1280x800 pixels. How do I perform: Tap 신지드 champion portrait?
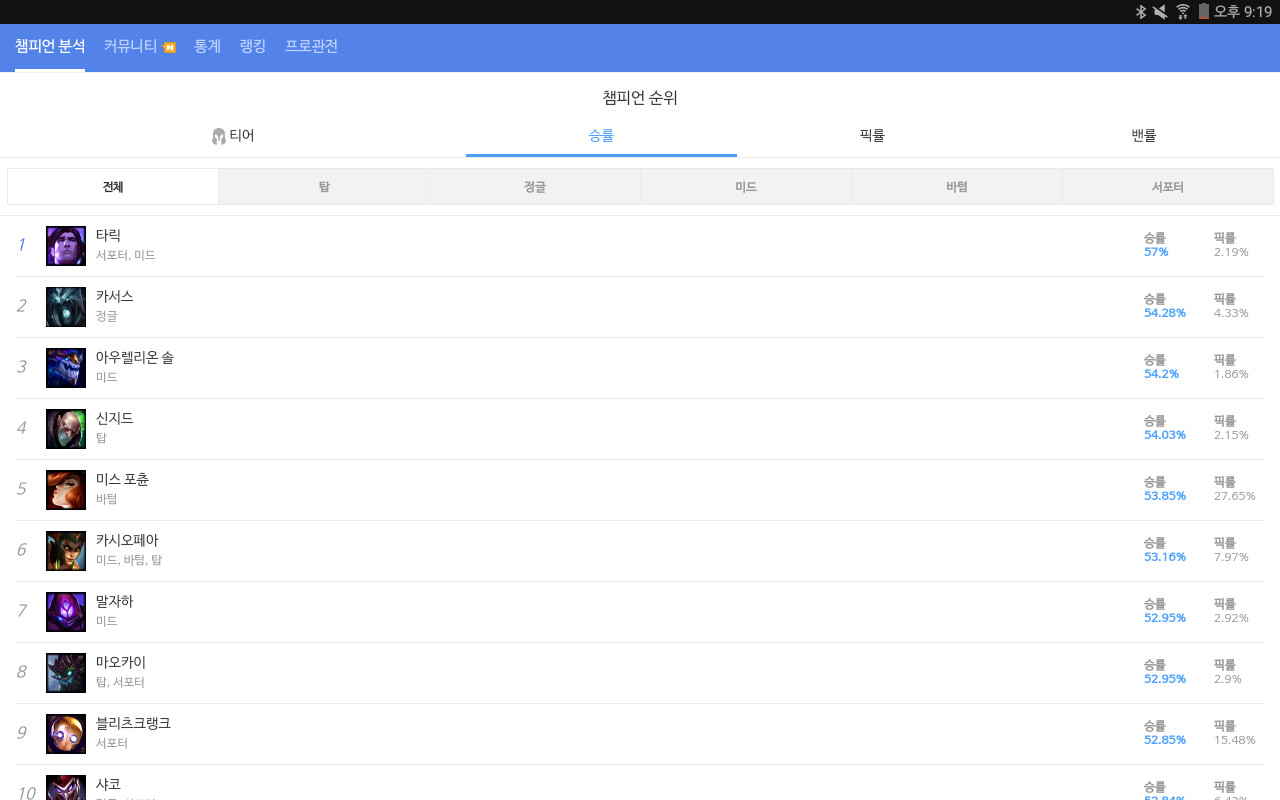point(66,429)
